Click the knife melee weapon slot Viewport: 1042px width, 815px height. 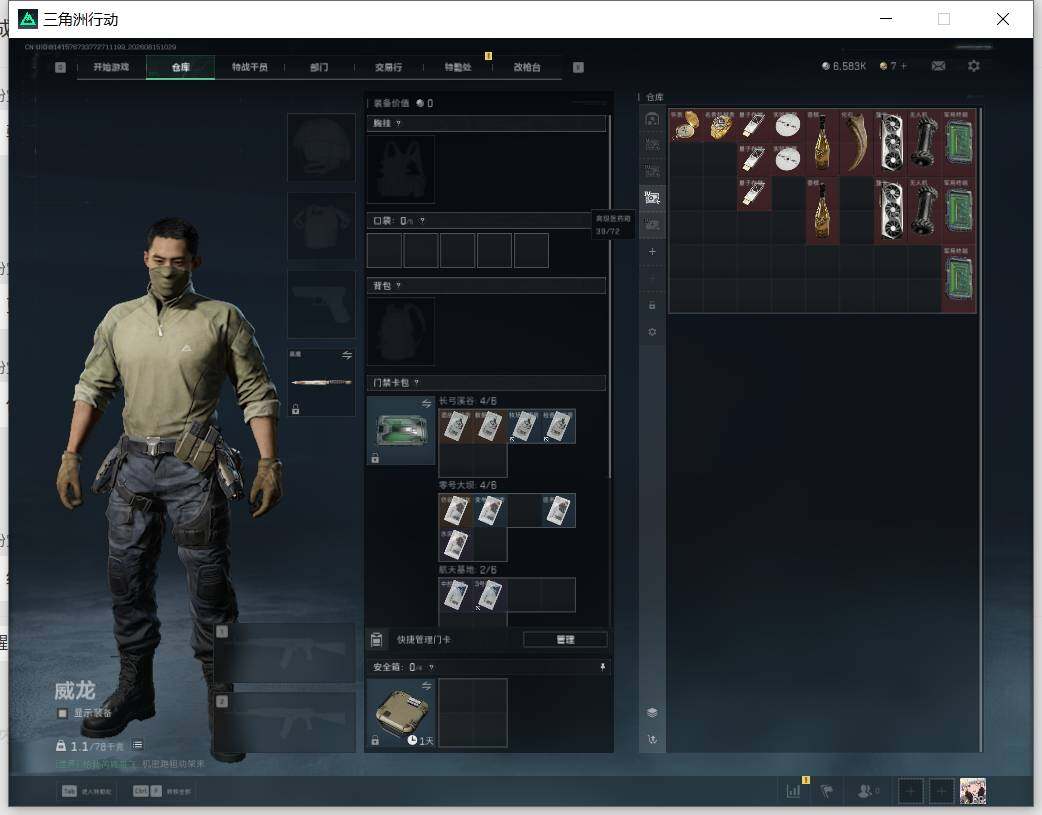point(321,382)
